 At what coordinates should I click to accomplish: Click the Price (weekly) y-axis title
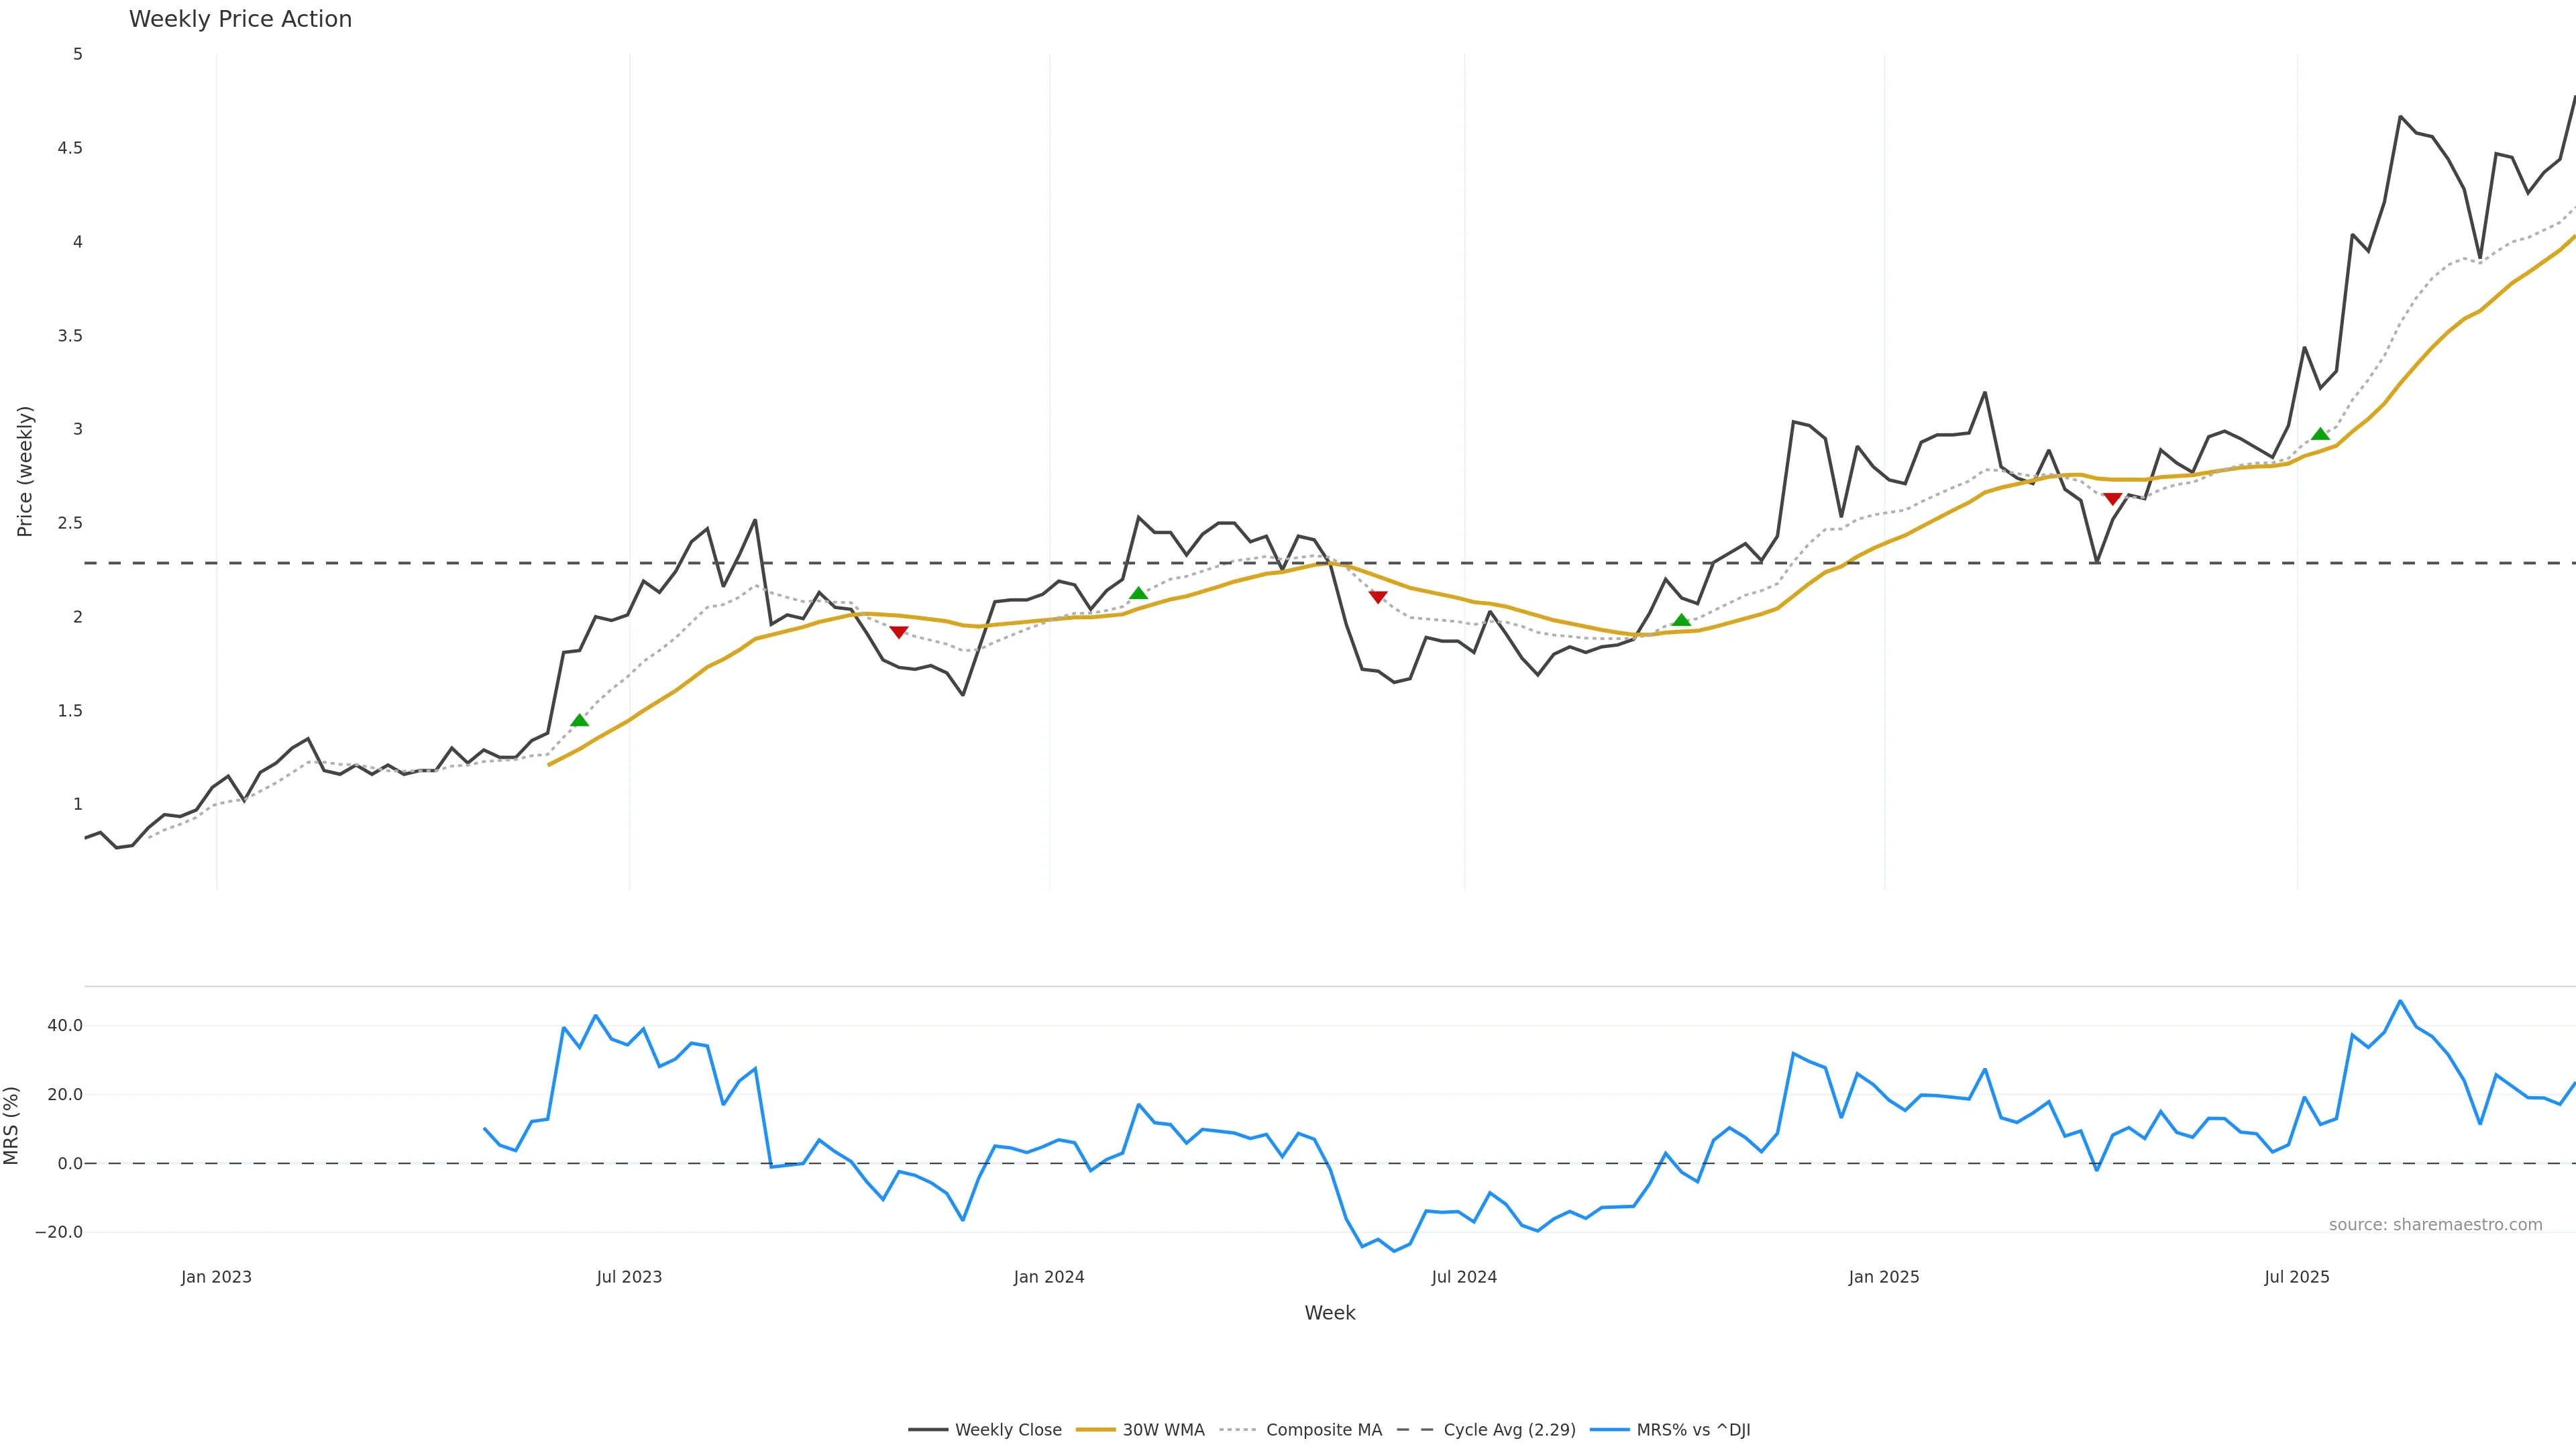pyautogui.click(x=25, y=471)
